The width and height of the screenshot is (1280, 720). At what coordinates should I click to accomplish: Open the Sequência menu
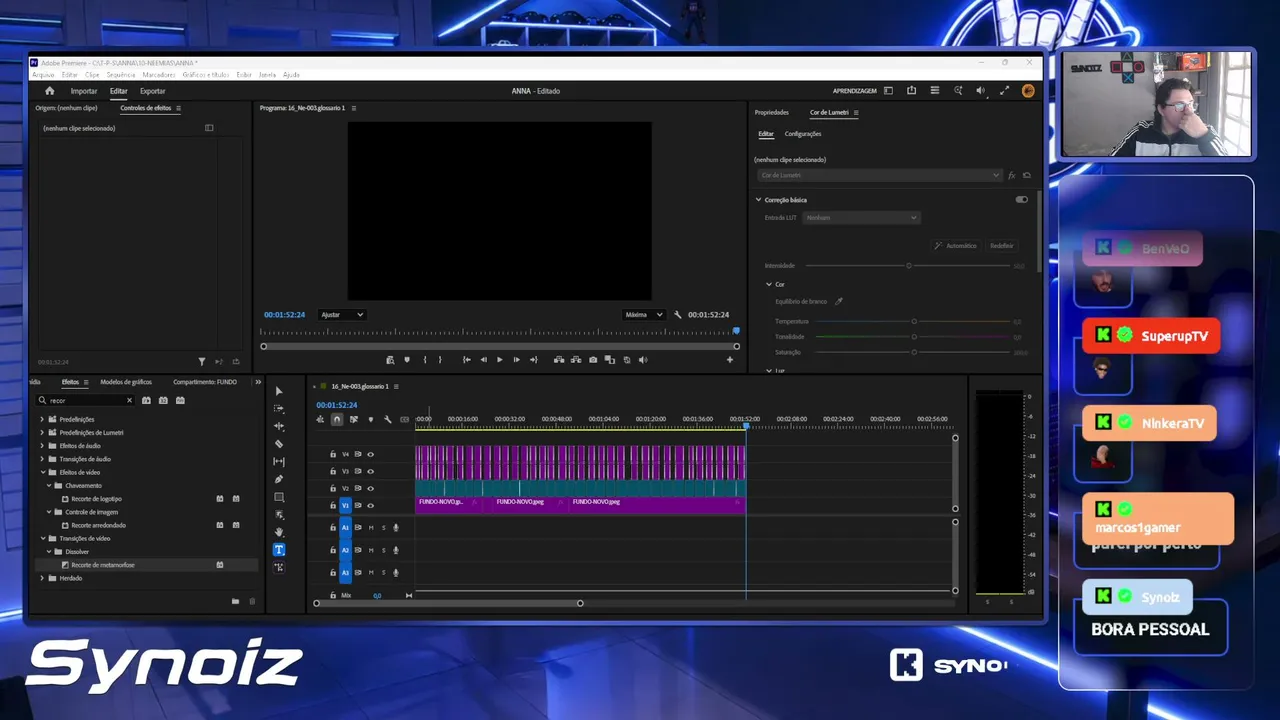pos(121,75)
